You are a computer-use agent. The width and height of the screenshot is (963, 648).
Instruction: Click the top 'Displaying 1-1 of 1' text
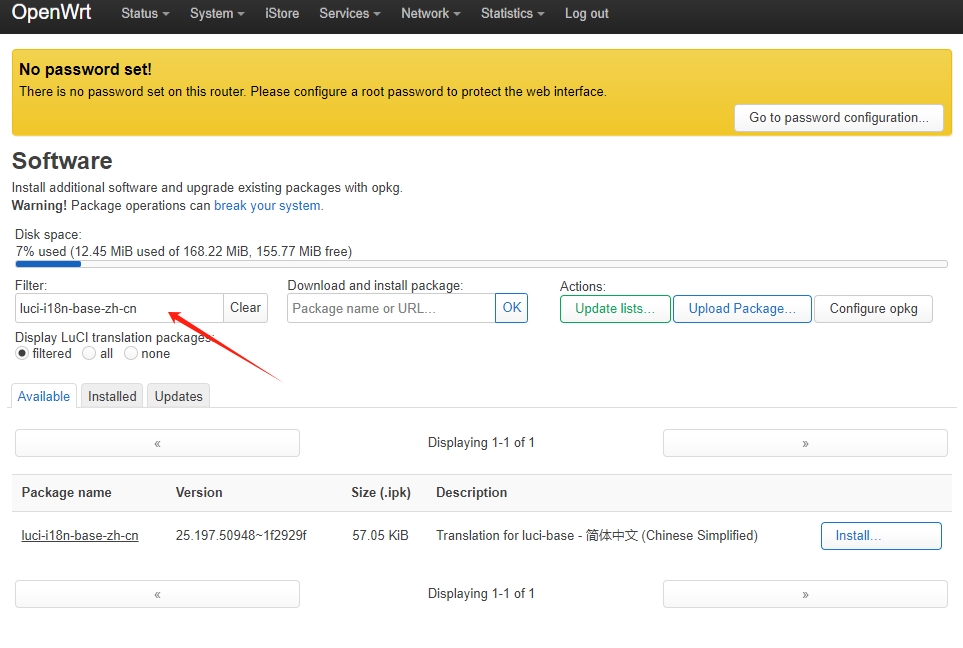481,443
